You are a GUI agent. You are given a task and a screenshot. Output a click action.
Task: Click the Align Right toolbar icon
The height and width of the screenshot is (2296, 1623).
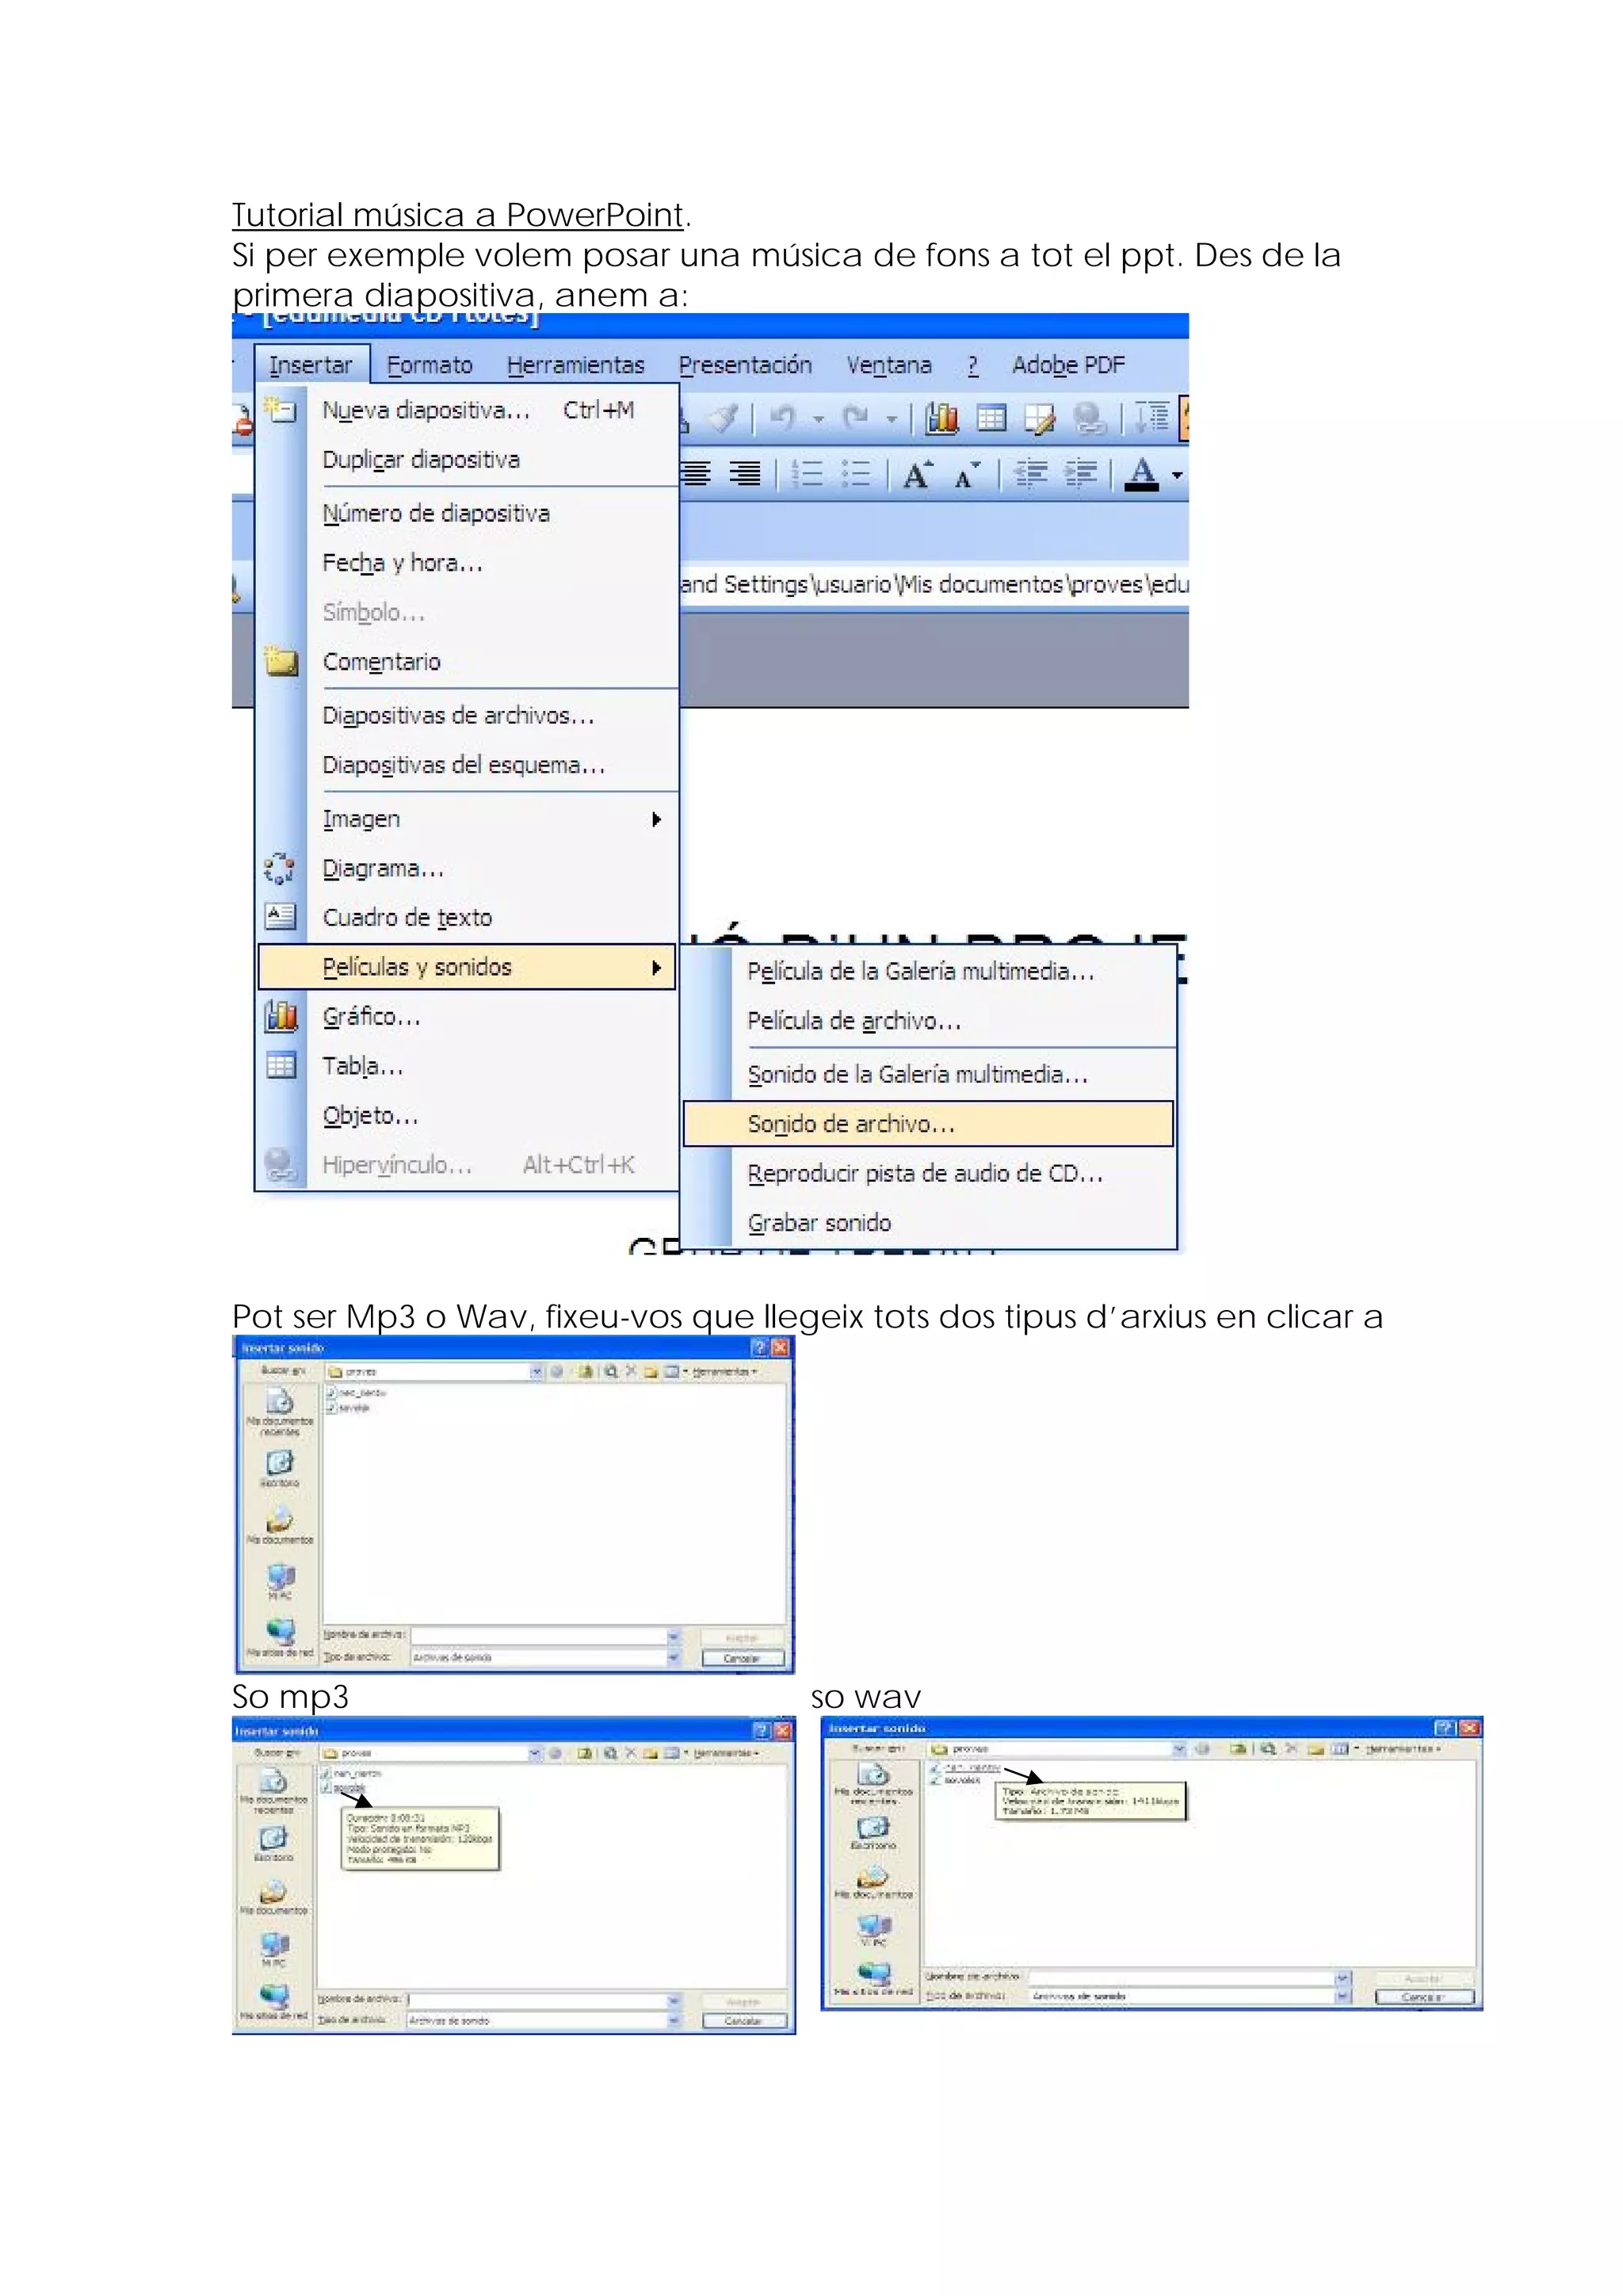point(744,474)
